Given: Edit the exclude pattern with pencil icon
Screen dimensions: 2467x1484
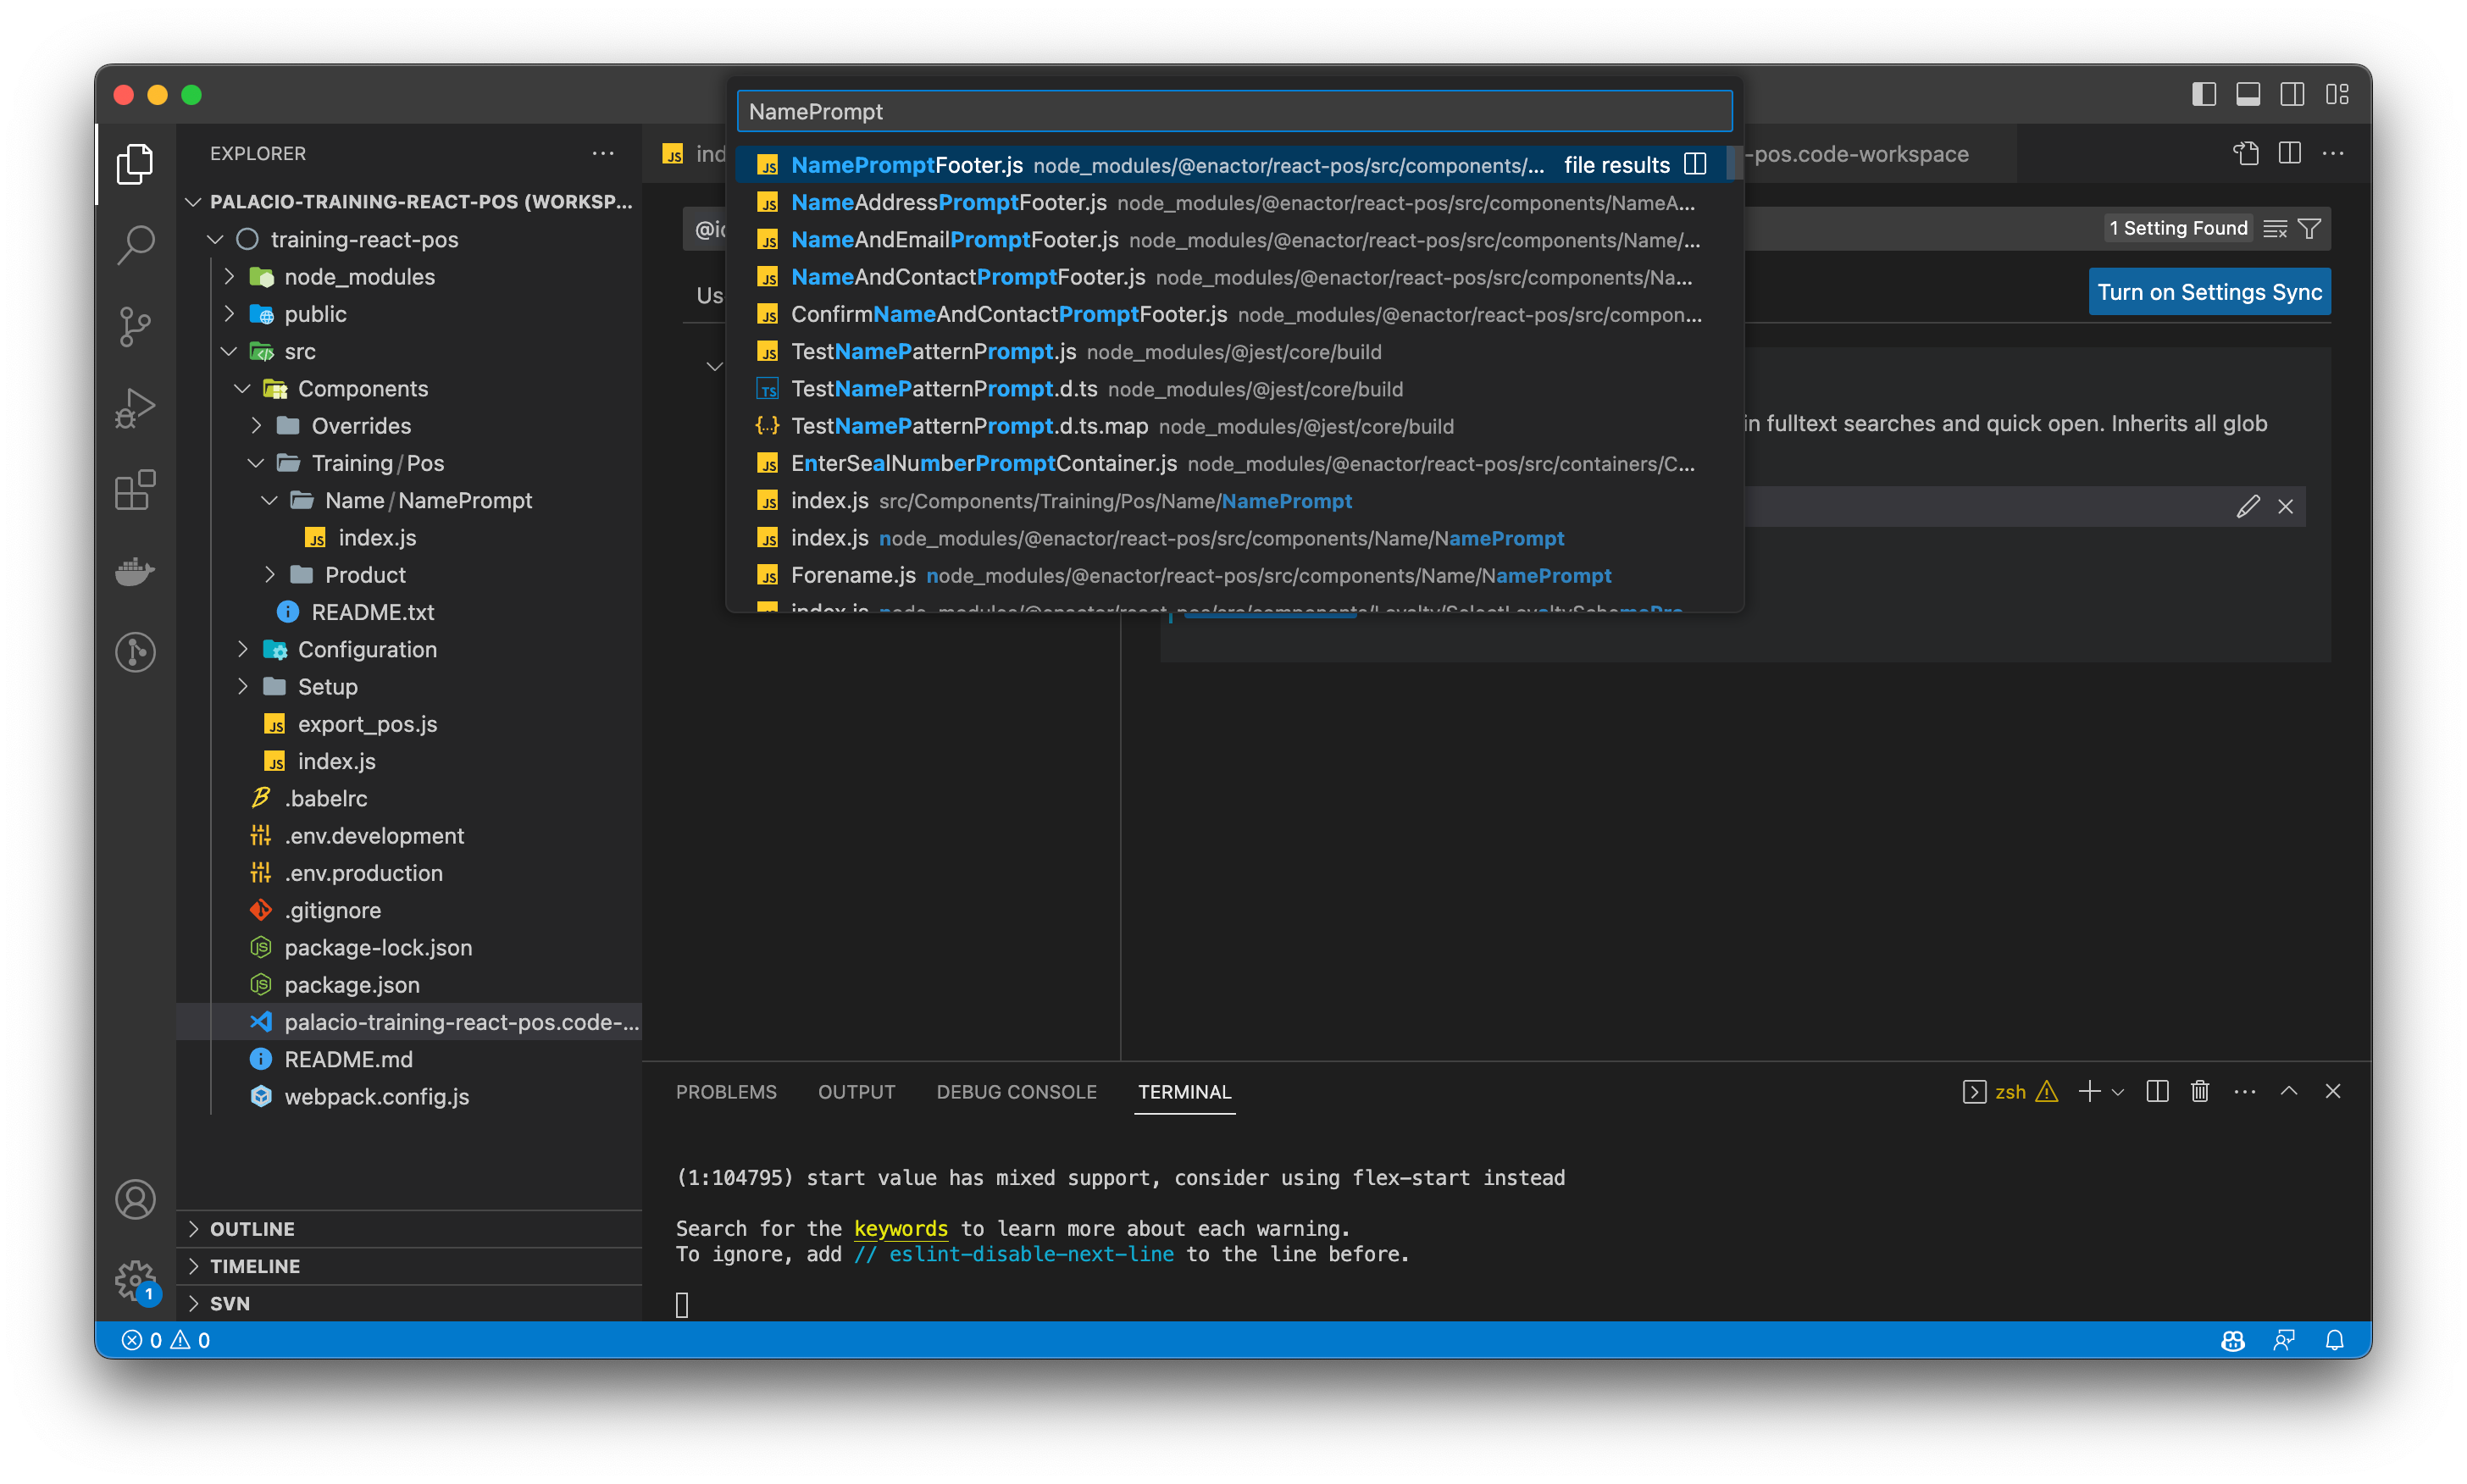Looking at the screenshot, I should click(x=2248, y=506).
